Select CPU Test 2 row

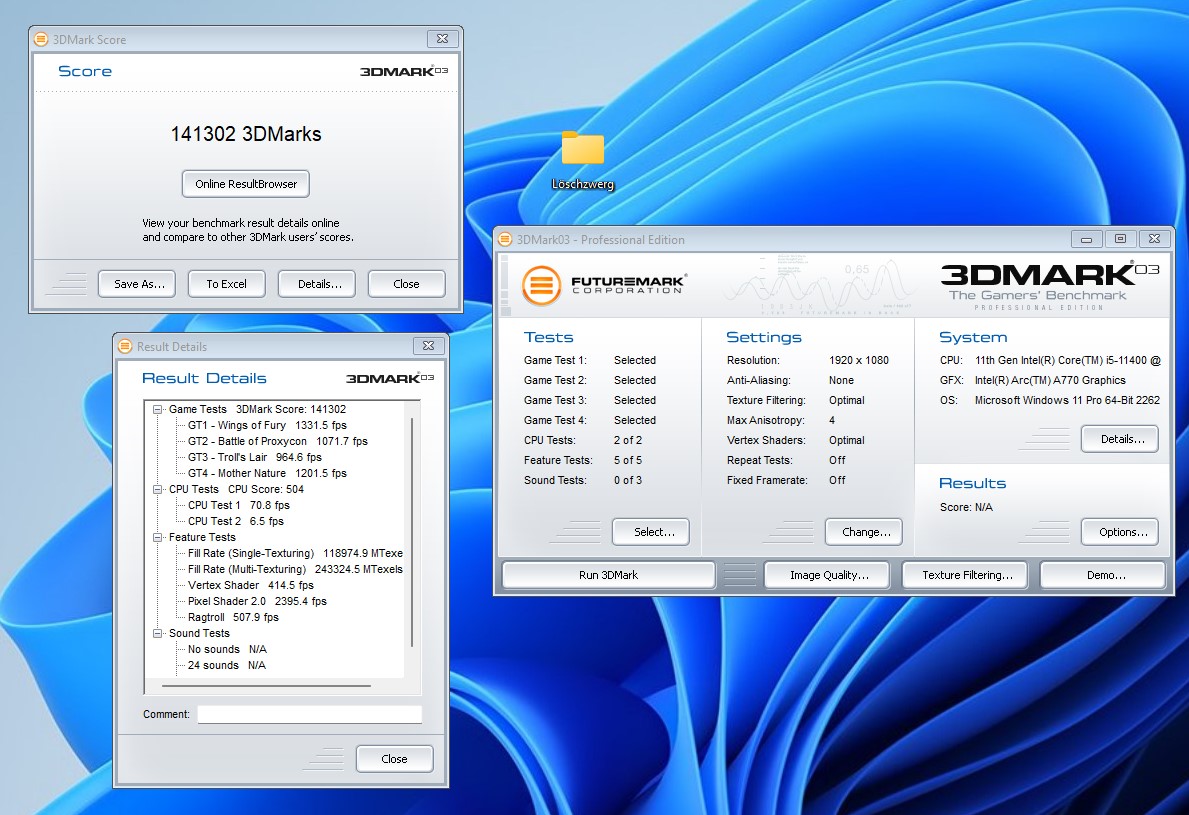tap(236, 522)
